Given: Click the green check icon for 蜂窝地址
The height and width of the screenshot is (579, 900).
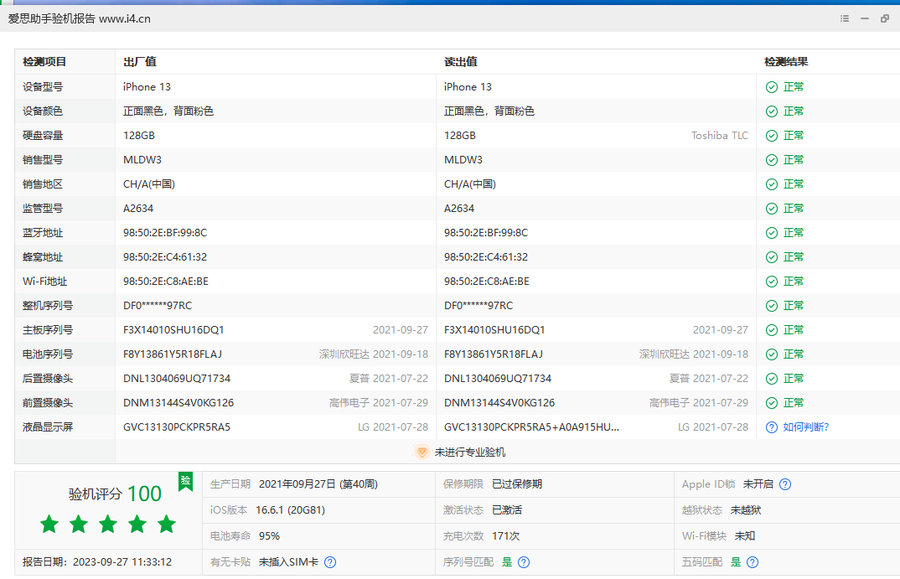Looking at the screenshot, I should pos(771,257).
